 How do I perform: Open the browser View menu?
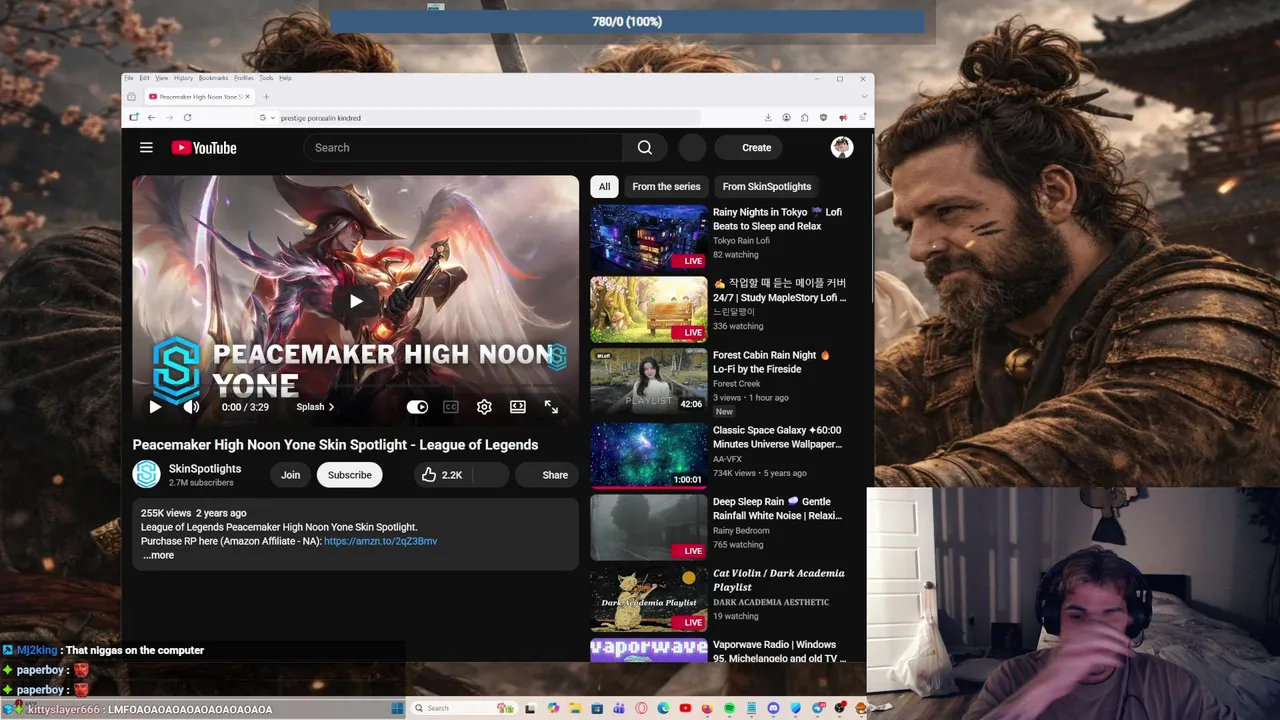pyautogui.click(x=162, y=78)
